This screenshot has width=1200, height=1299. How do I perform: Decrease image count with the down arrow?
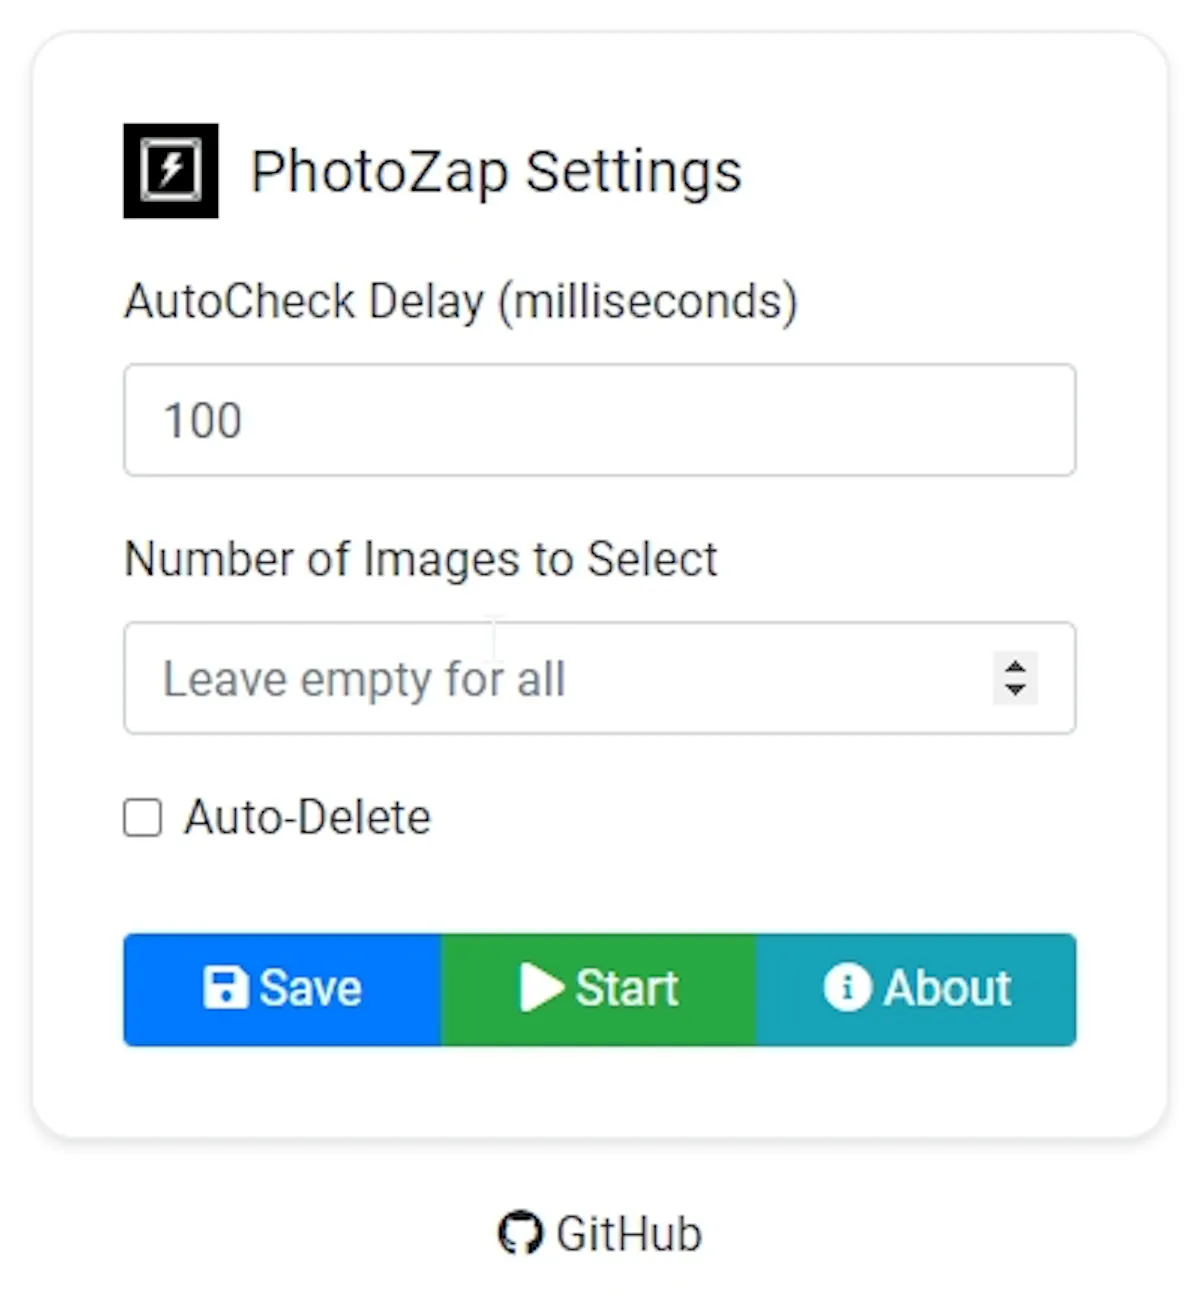point(1015,690)
